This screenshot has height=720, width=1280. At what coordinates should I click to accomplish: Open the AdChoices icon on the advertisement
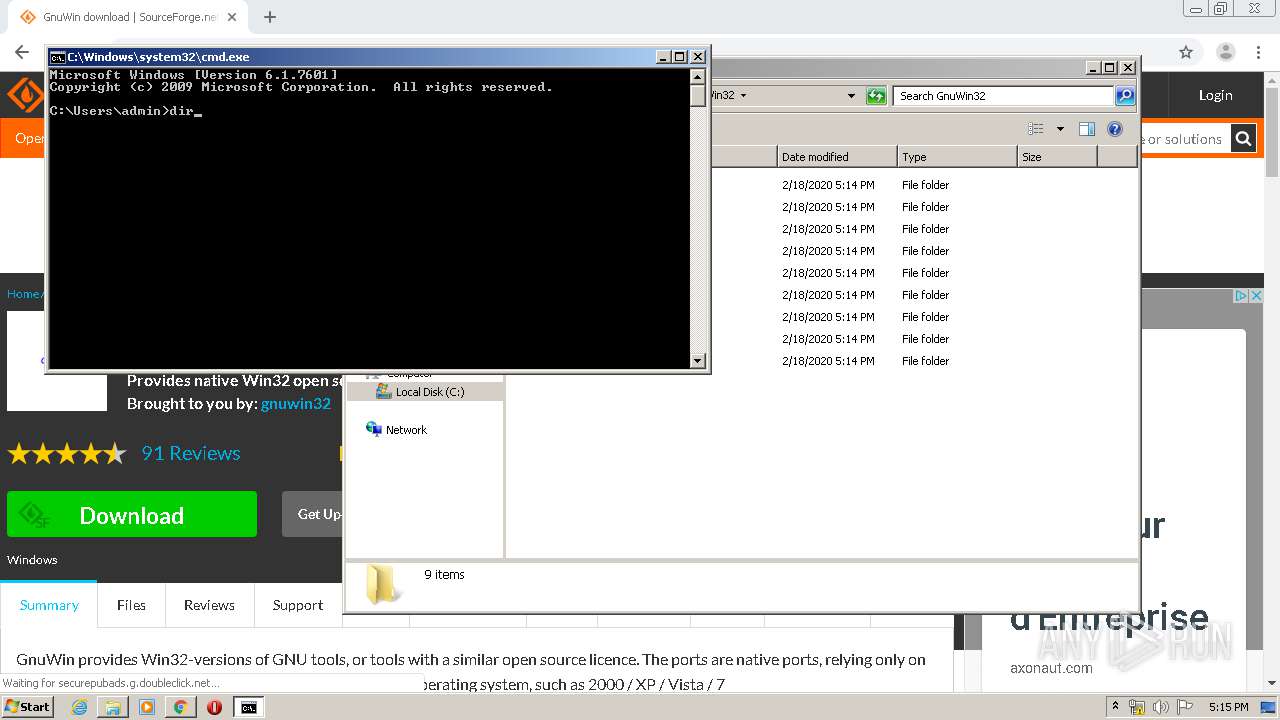tap(1241, 296)
